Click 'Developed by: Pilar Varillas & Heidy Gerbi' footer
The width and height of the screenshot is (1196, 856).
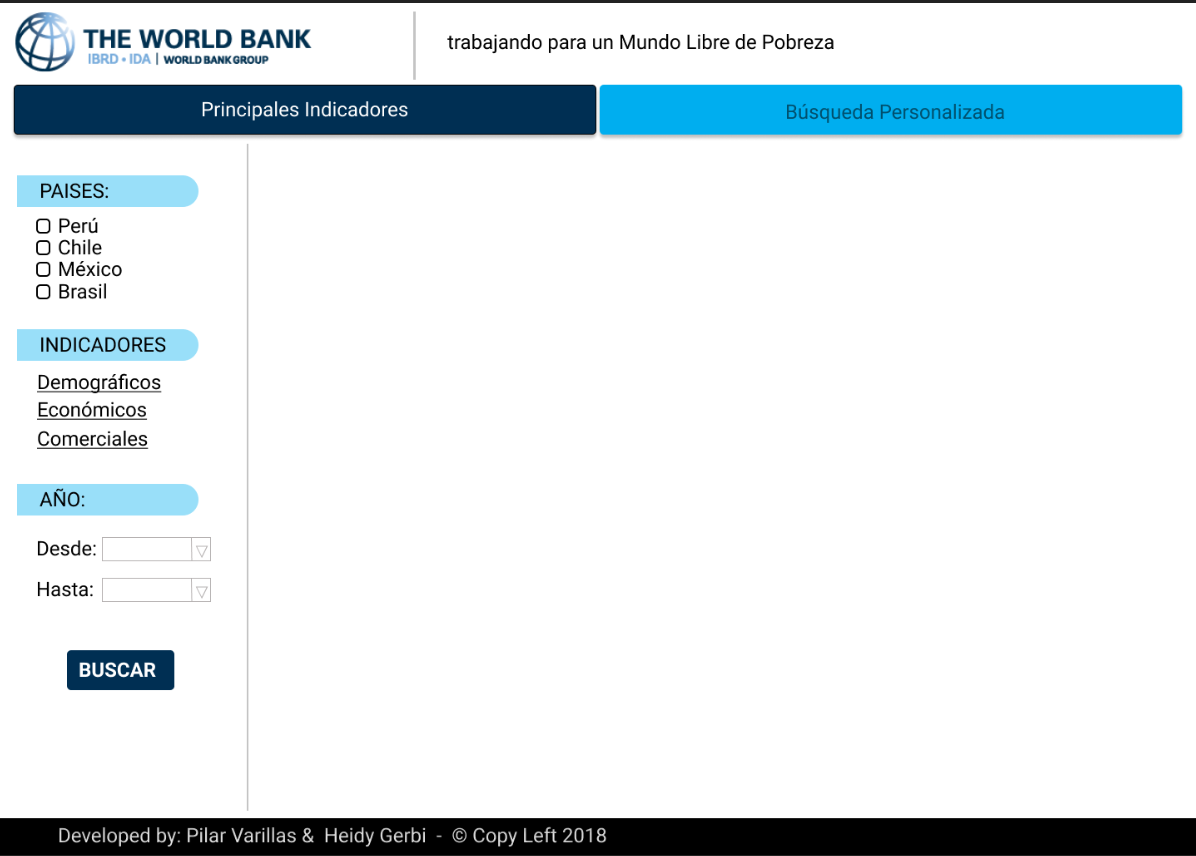point(242,836)
